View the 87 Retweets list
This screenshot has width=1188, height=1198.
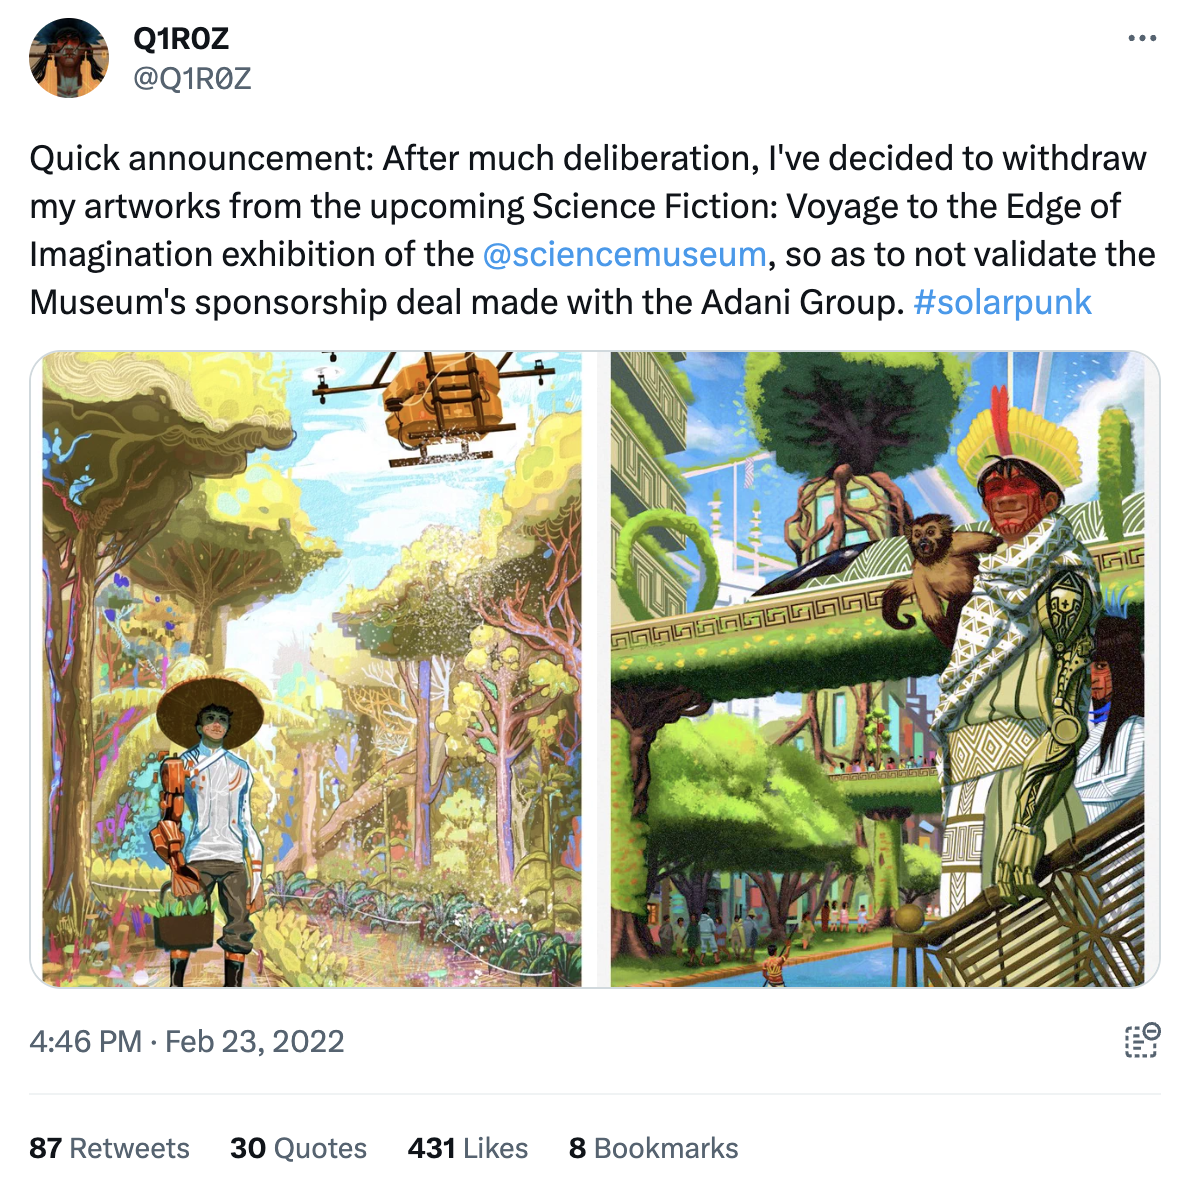(x=109, y=1148)
